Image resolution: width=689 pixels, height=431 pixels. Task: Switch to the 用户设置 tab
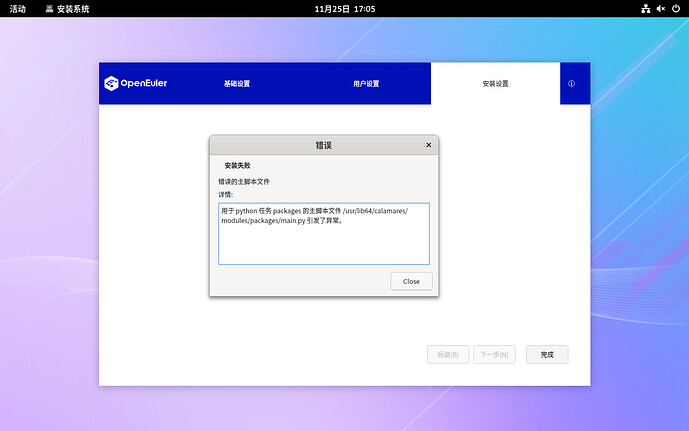pyautogui.click(x=366, y=84)
